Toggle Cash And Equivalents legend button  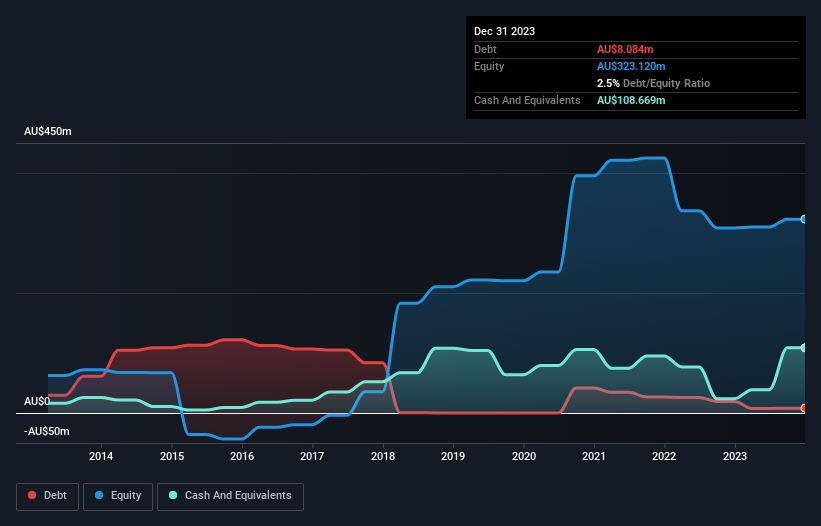click(230, 496)
